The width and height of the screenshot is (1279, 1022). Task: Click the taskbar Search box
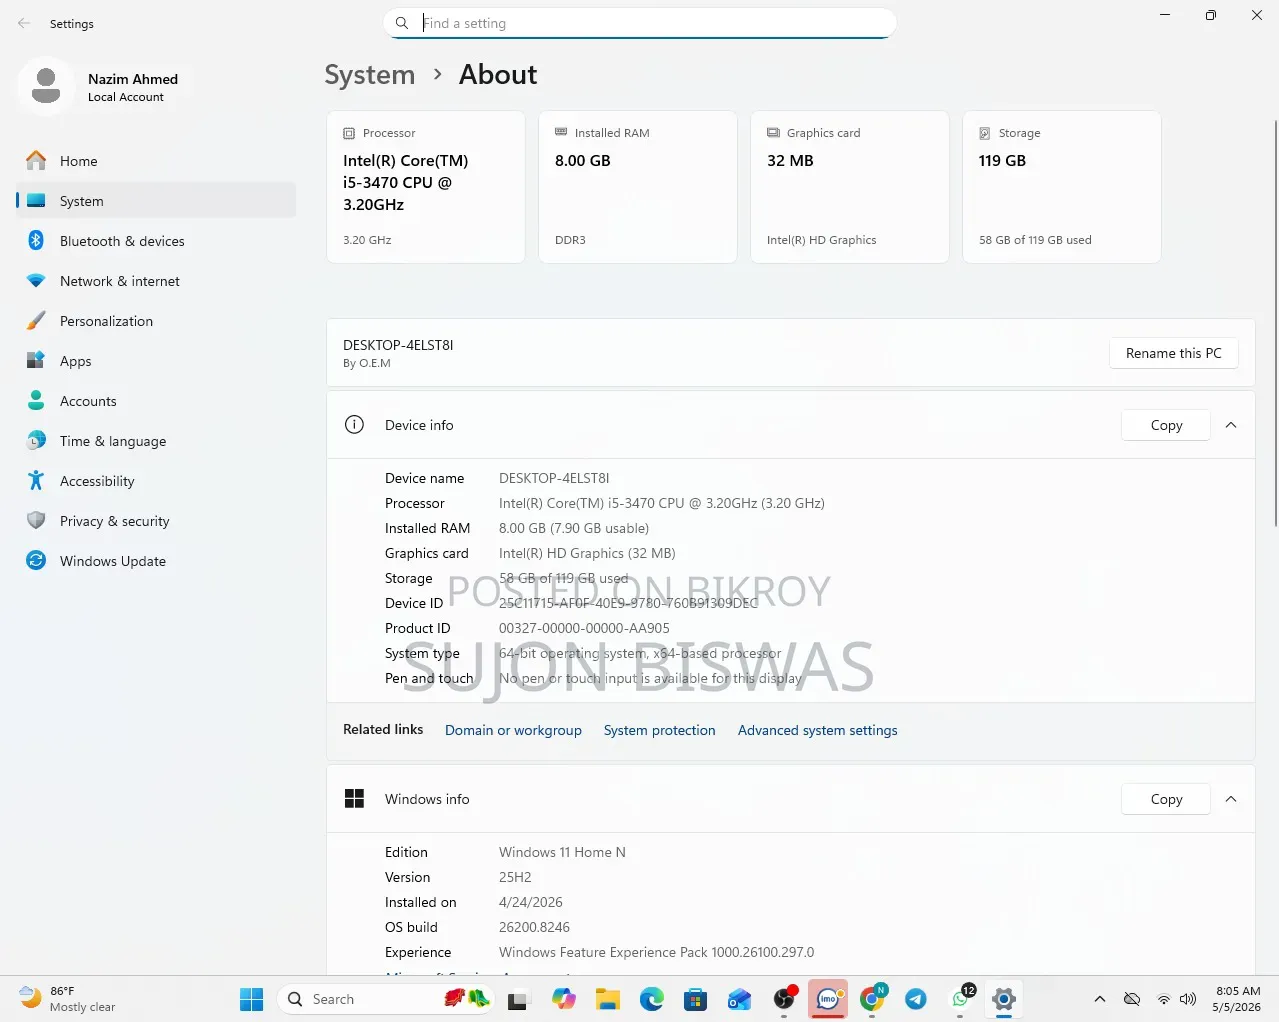click(x=385, y=999)
